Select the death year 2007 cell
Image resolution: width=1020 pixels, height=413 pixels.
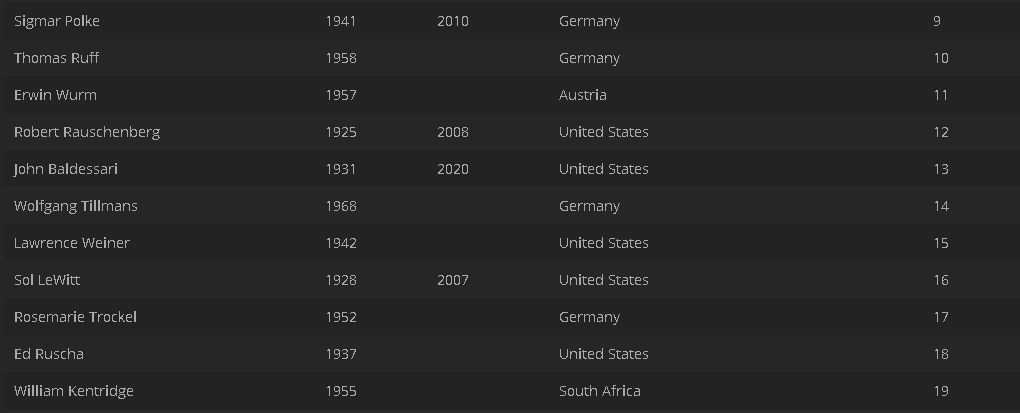pos(453,280)
